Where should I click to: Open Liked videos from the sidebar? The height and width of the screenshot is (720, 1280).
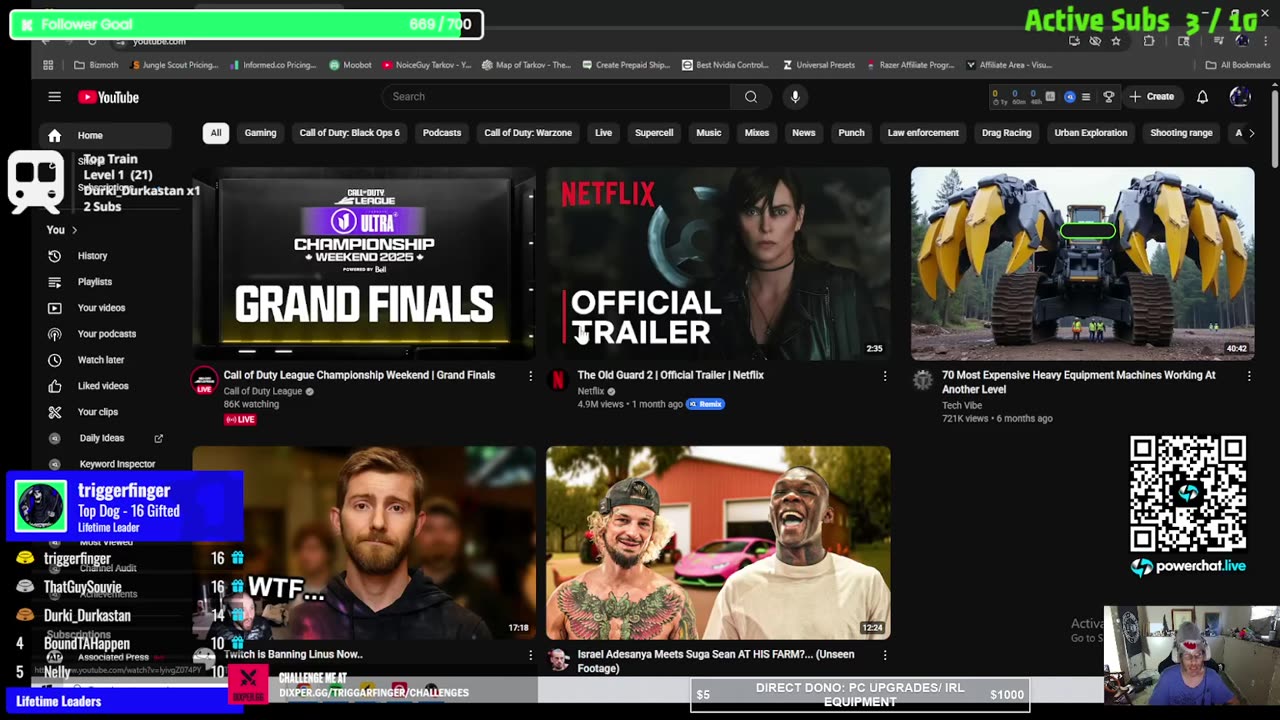[100, 386]
